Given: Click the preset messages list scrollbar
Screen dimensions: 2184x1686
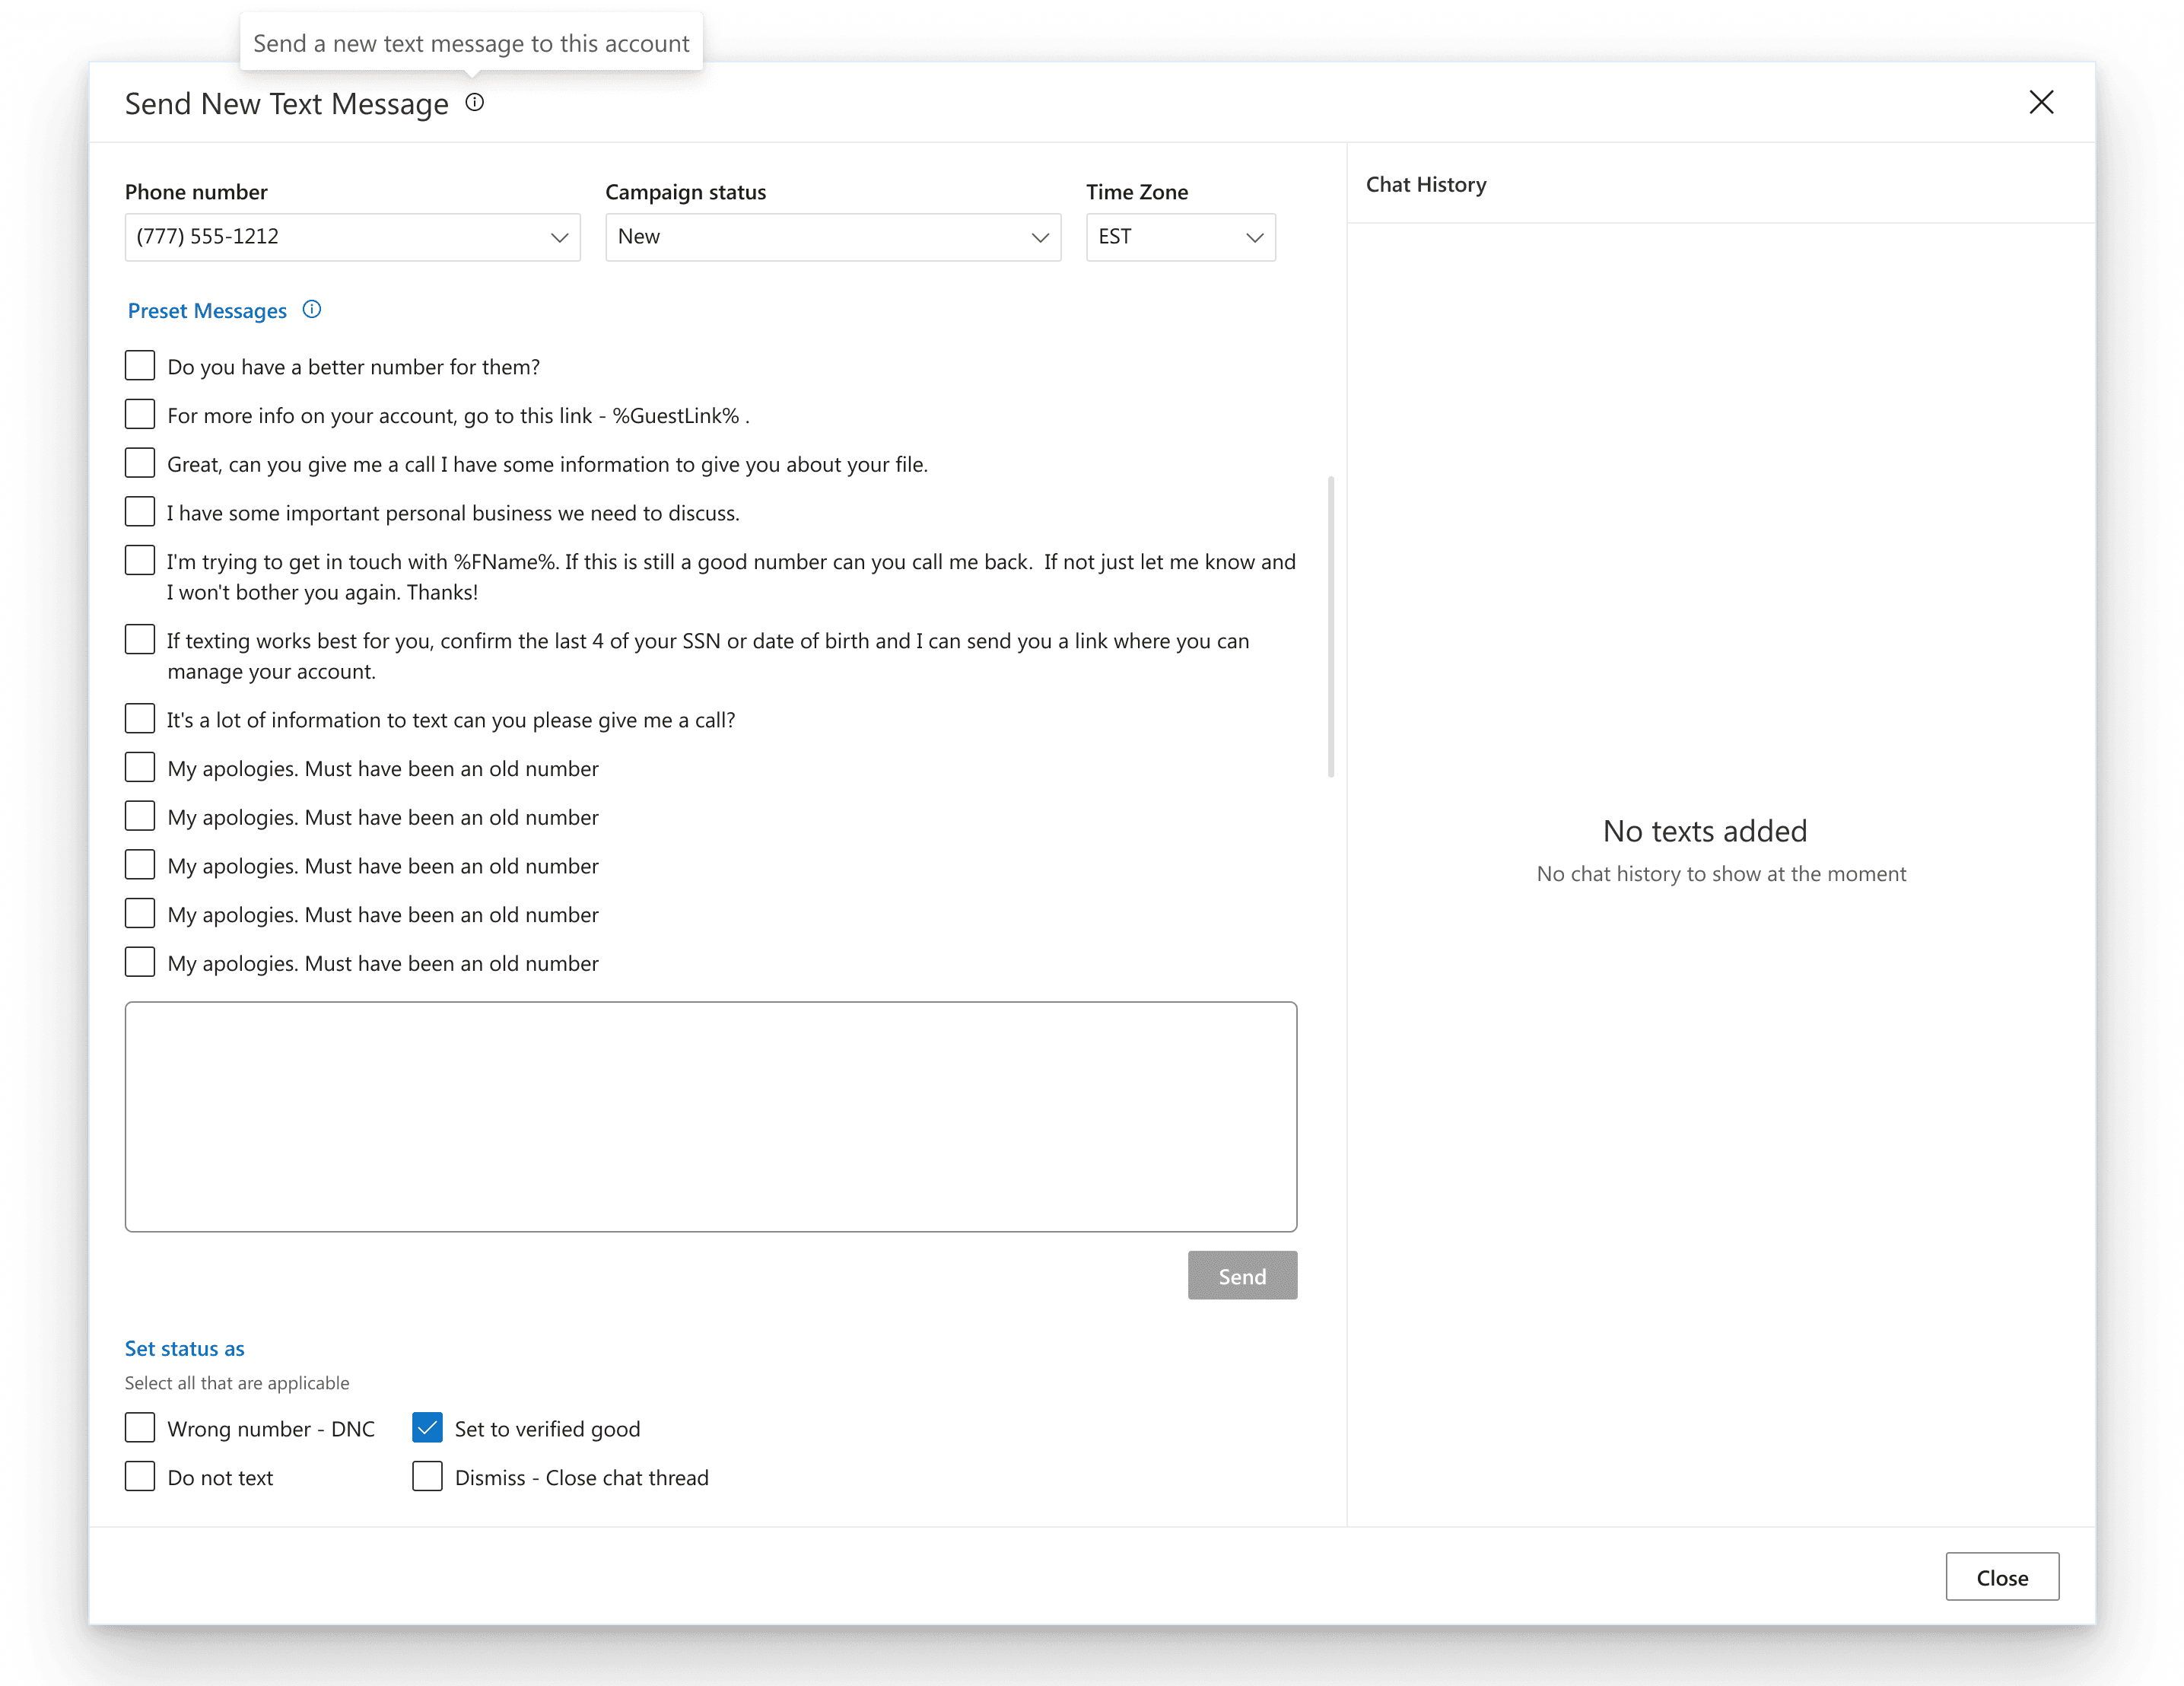Looking at the screenshot, I should [x=1331, y=627].
